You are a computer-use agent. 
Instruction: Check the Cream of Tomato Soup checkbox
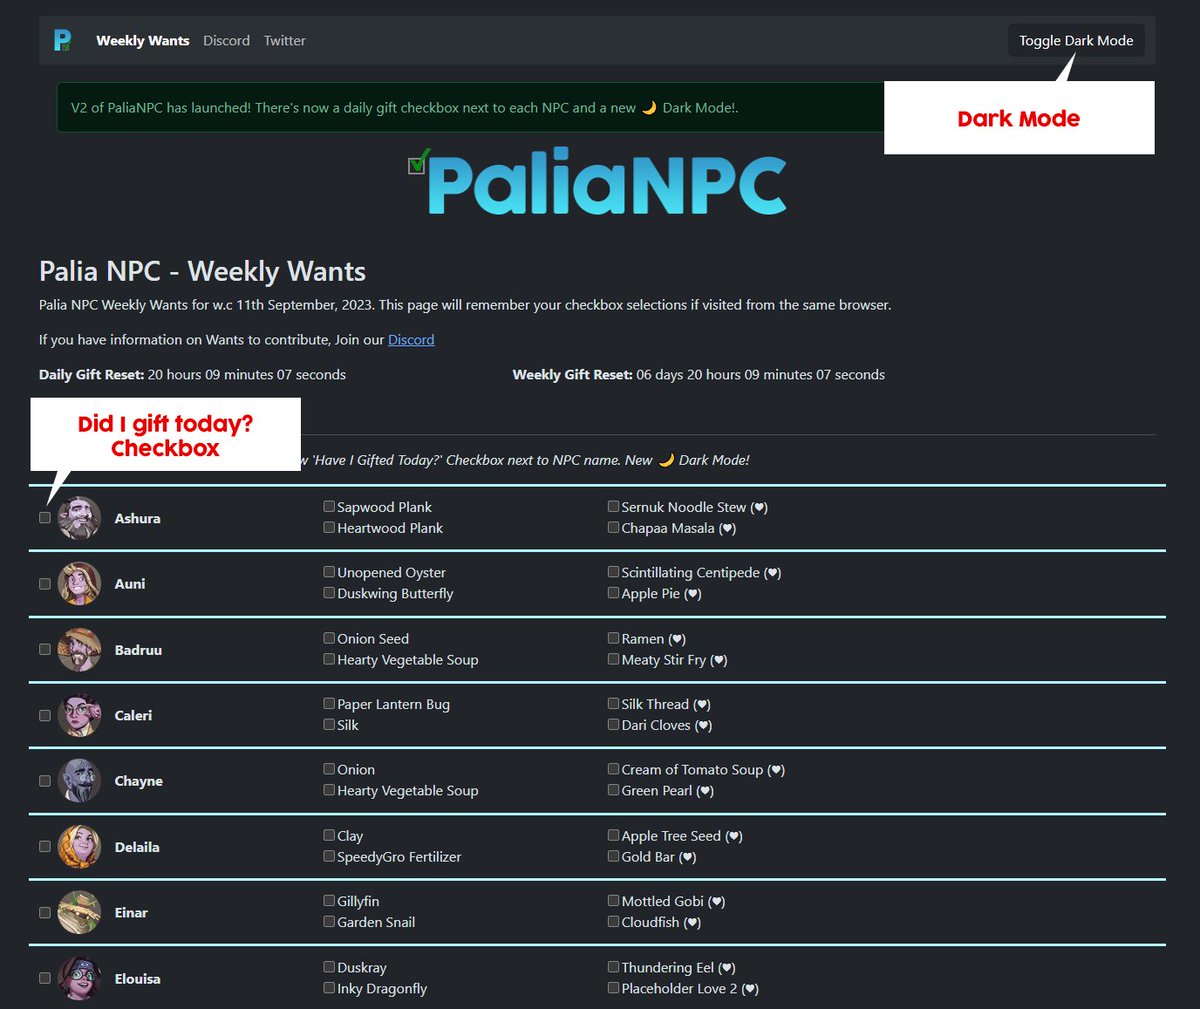(x=613, y=769)
